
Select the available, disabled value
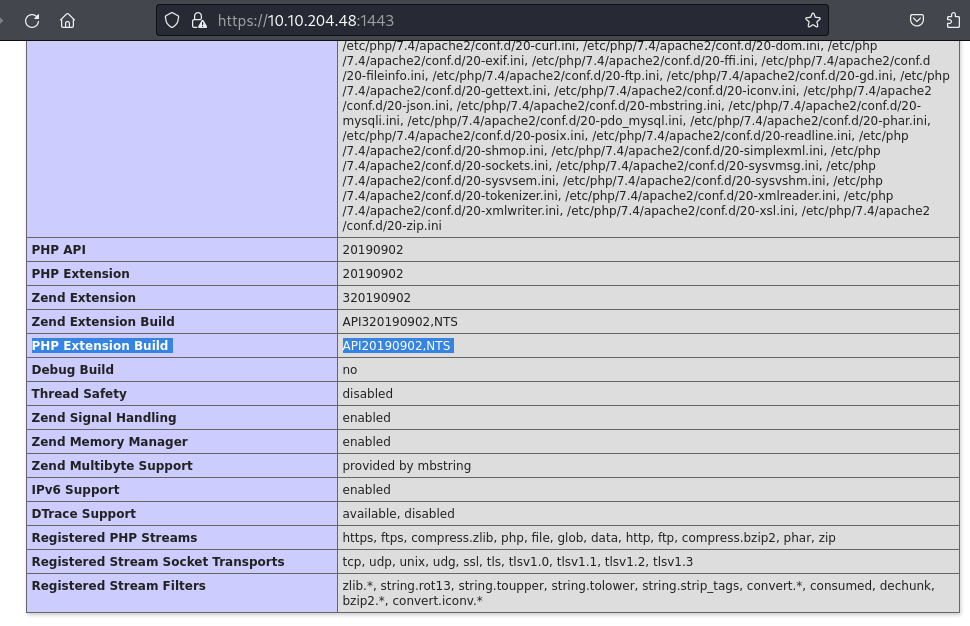coord(398,513)
